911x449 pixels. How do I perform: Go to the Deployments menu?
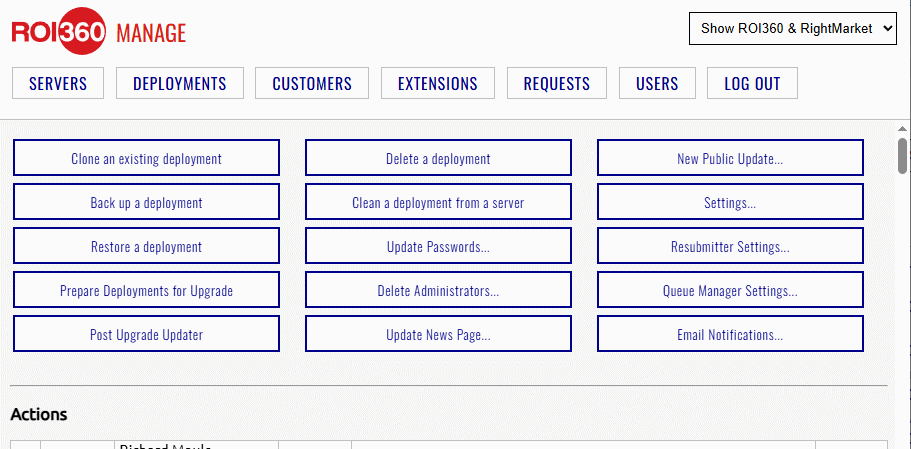pos(180,84)
